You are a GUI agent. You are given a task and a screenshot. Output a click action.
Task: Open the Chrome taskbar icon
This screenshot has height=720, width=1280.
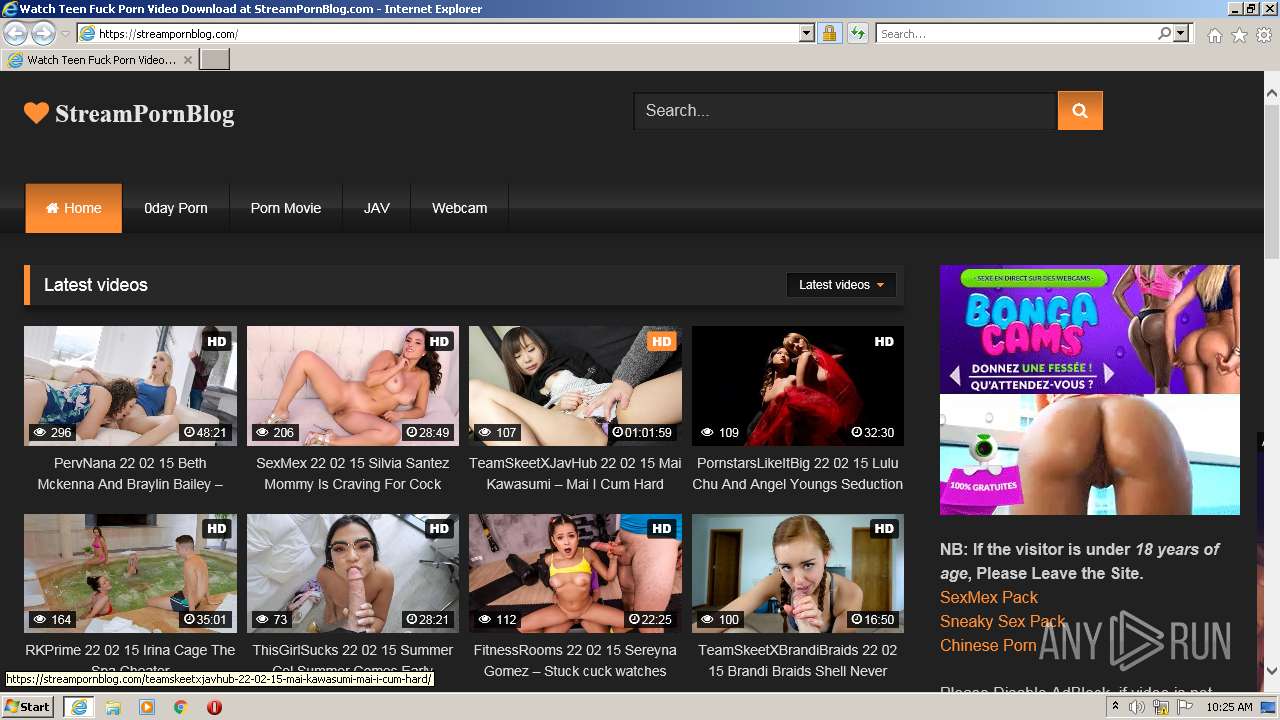181,707
